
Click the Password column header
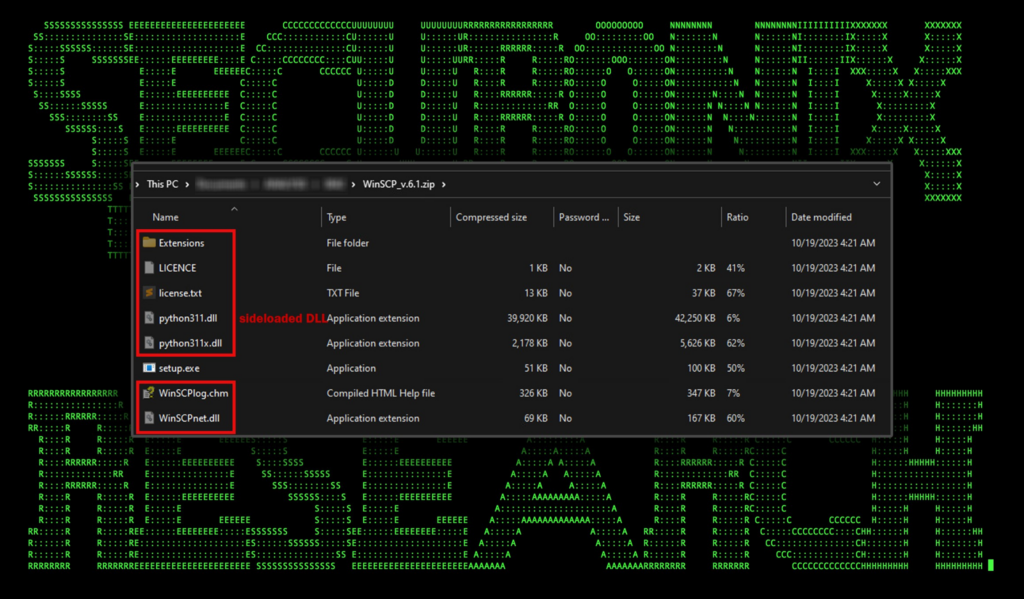[x=583, y=217]
